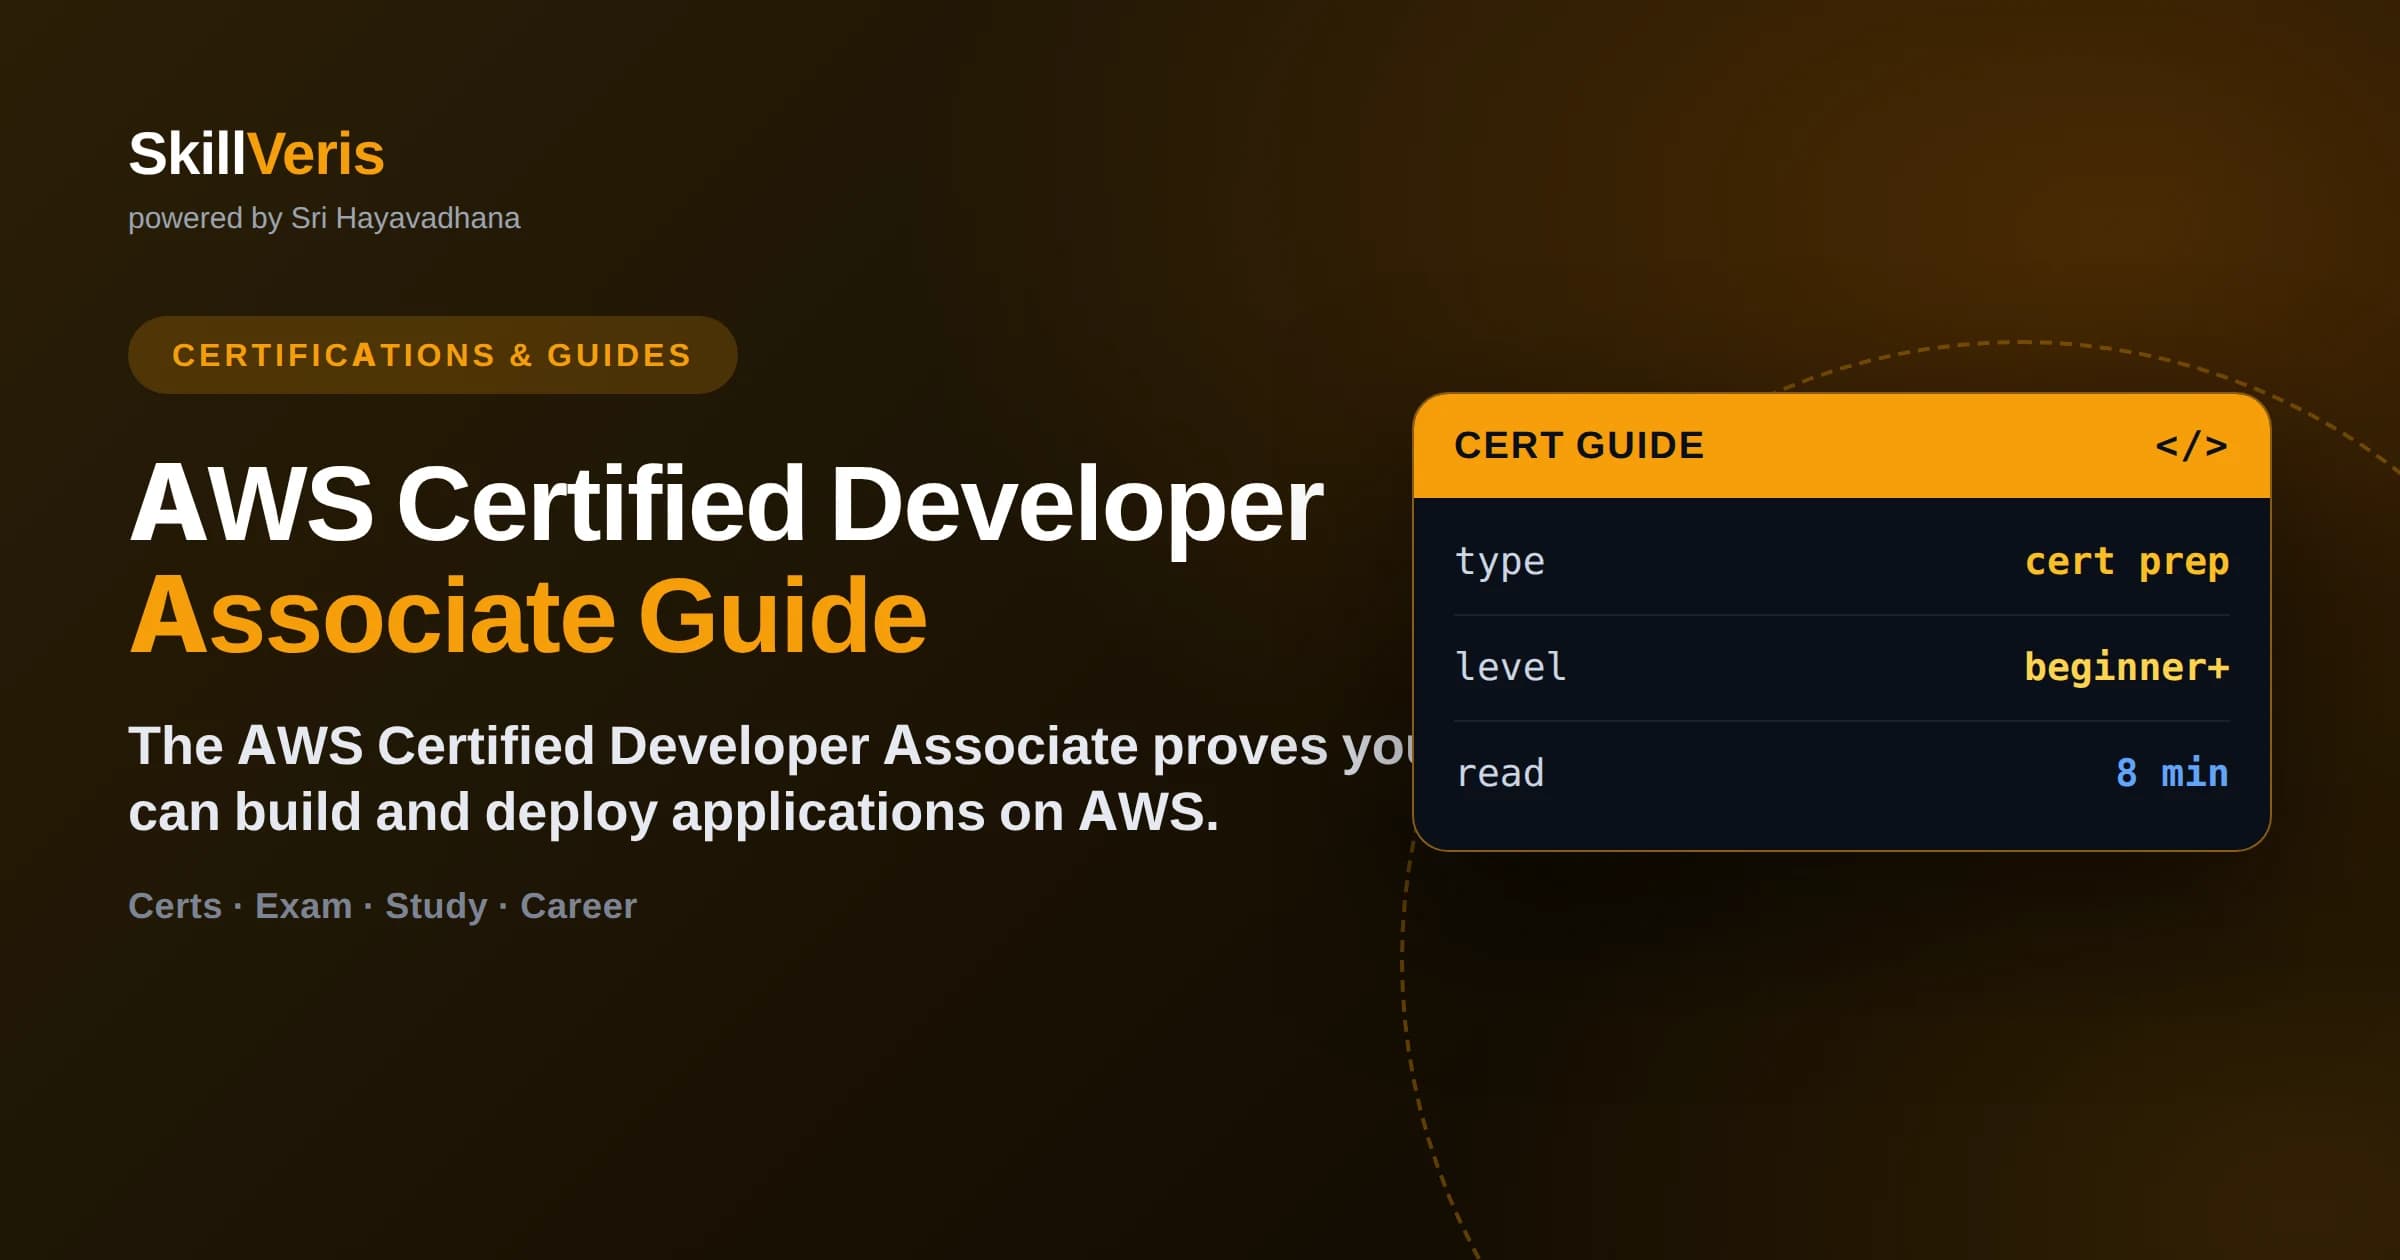Click the description sentence about building apps on AWS
This screenshot has width=2400, height=1260.
770,779
